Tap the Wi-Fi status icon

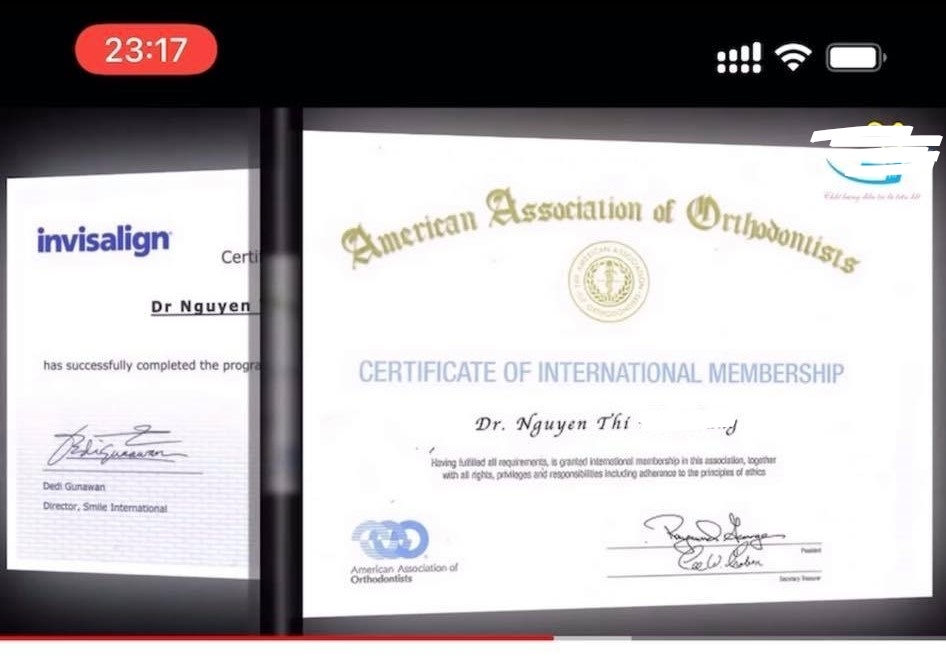pos(793,57)
